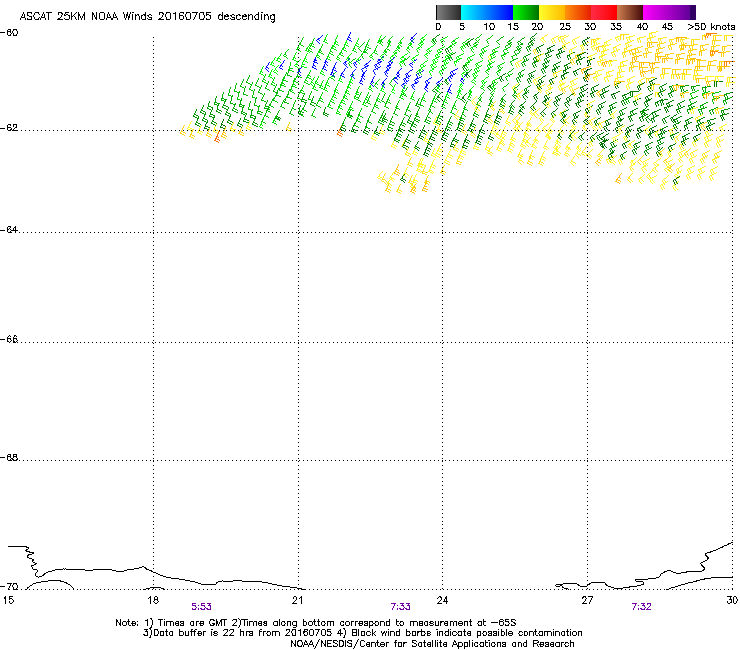Click the '-64' latitude axis label
Viewport: 740px width, 650px height.
coord(9,230)
